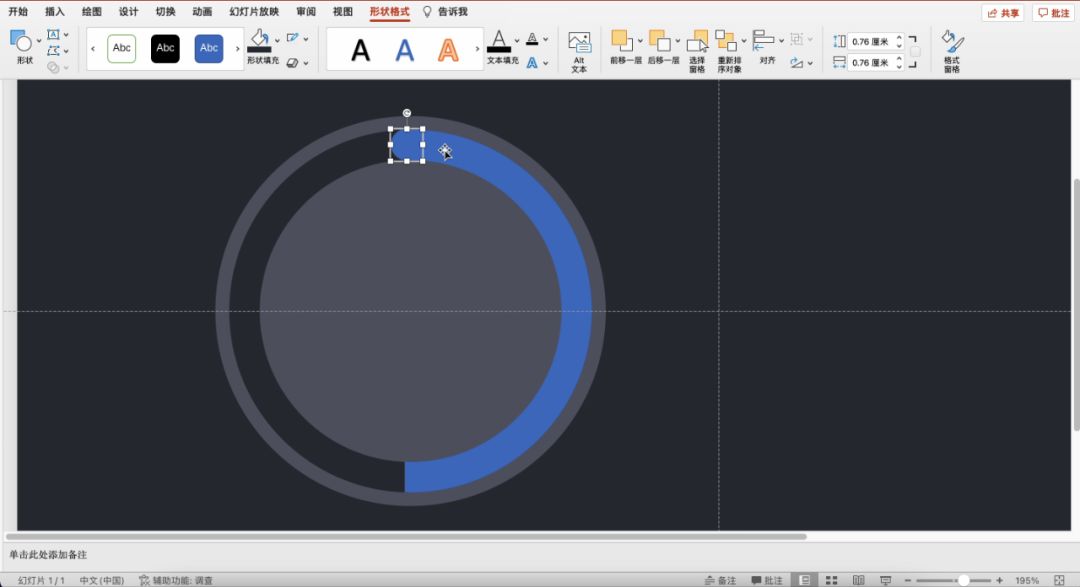Image resolution: width=1080 pixels, height=587 pixels.
Task: Switch to the 切换 tab
Action: pyautogui.click(x=165, y=11)
